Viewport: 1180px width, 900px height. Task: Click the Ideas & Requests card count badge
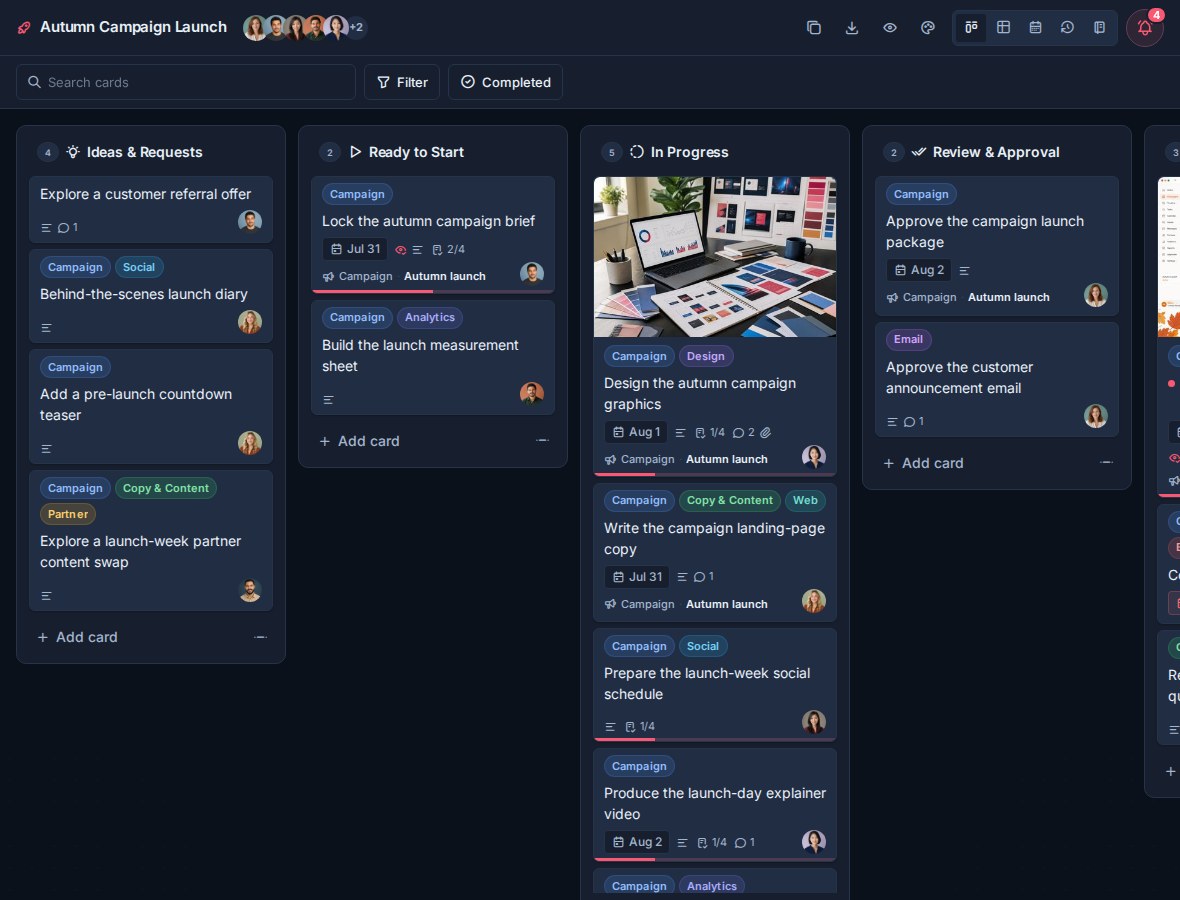47,153
